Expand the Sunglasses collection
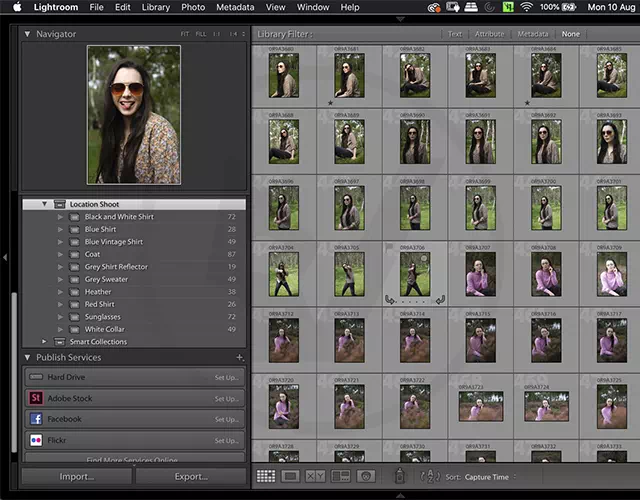The width and height of the screenshot is (640, 500). (x=60, y=317)
